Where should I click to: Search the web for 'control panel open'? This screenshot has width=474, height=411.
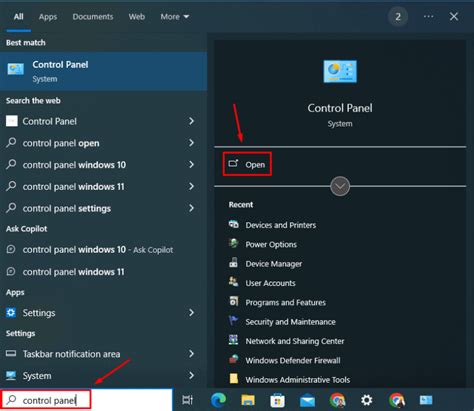(103, 143)
